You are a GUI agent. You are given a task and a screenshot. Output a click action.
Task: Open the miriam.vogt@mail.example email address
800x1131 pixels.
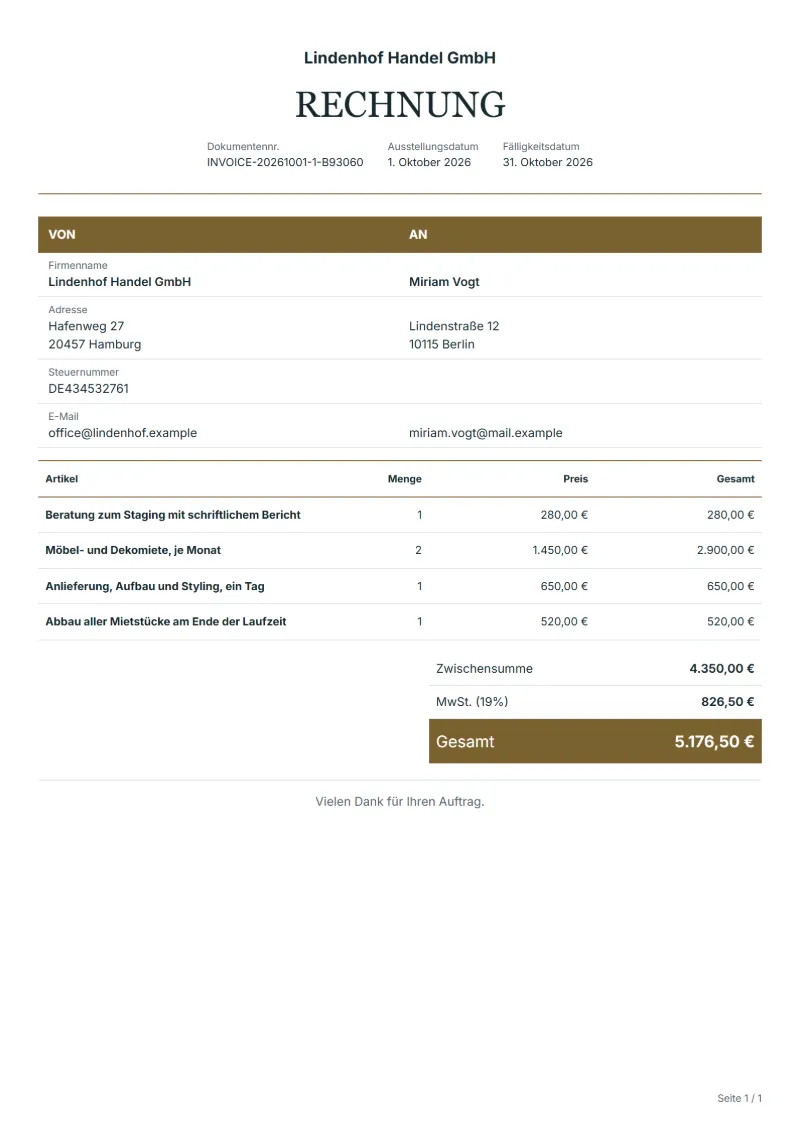tap(485, 433)
